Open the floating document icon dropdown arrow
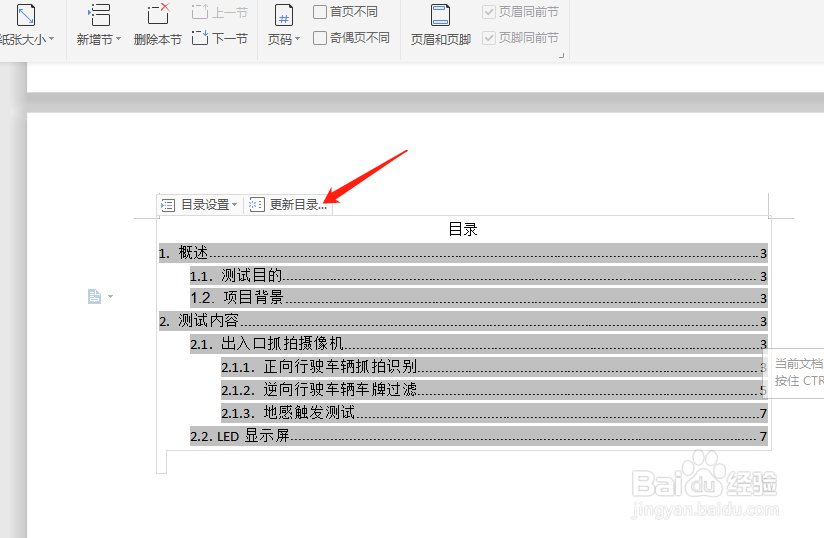This screenshot has width=824, height=538. [110, 296]
